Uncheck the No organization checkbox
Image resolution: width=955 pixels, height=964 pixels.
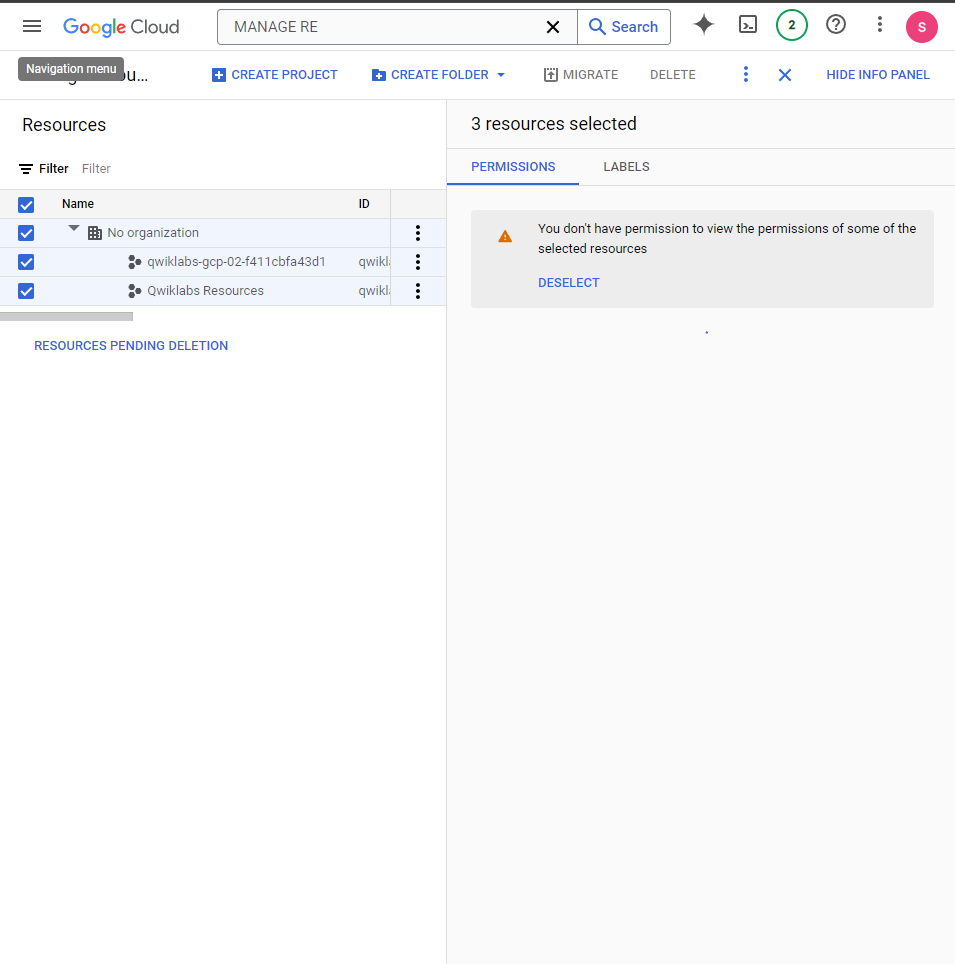(26, 233)
